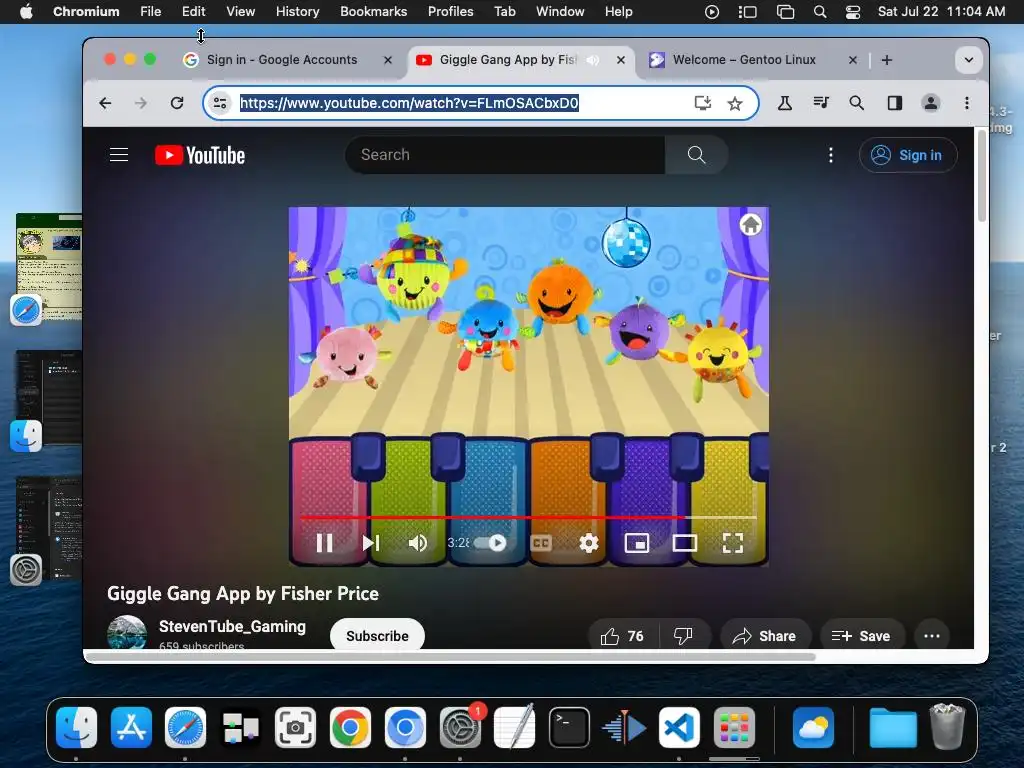Open Chrome Labs flask icon
This screenshot has width=1024, height=768.
tap(784, 103)
